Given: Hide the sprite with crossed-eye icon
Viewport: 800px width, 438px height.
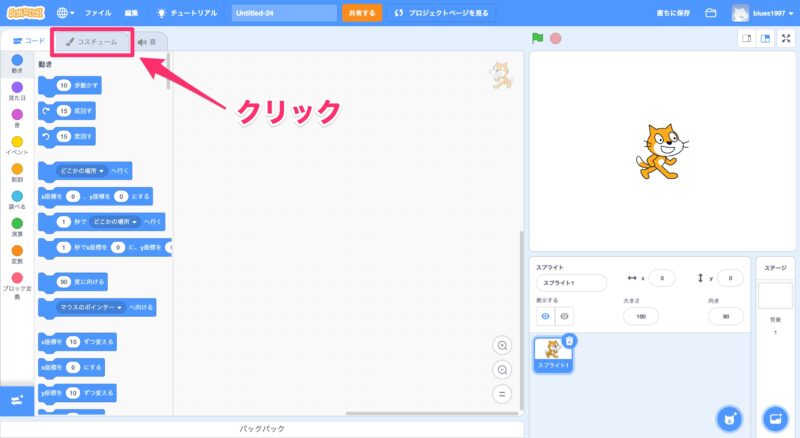Looking at the screenshot, I should (x=566, y=316).
